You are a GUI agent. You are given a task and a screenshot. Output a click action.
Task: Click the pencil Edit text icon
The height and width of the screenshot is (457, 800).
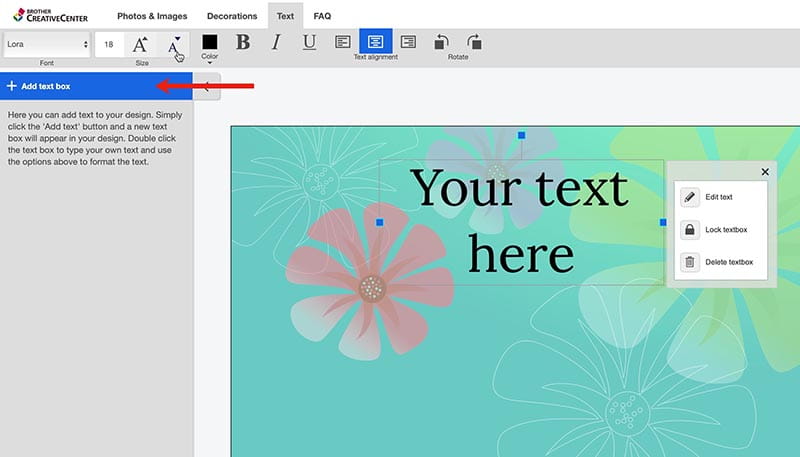click(690, 198)
